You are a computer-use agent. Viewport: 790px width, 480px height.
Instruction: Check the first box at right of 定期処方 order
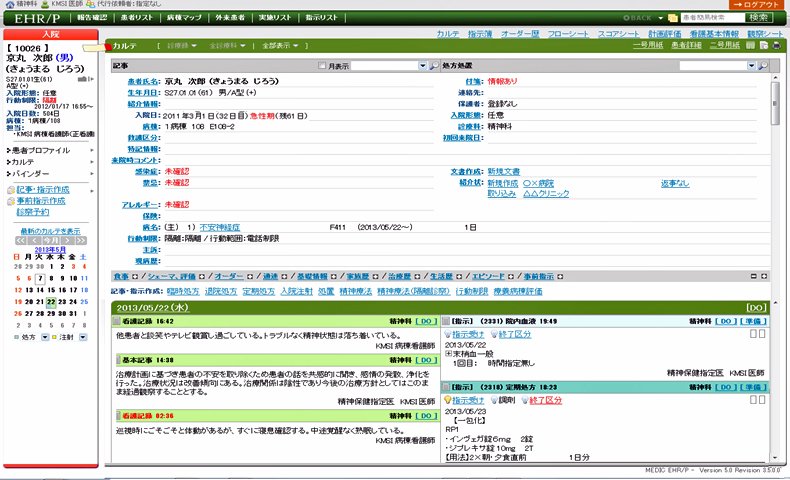753,399
